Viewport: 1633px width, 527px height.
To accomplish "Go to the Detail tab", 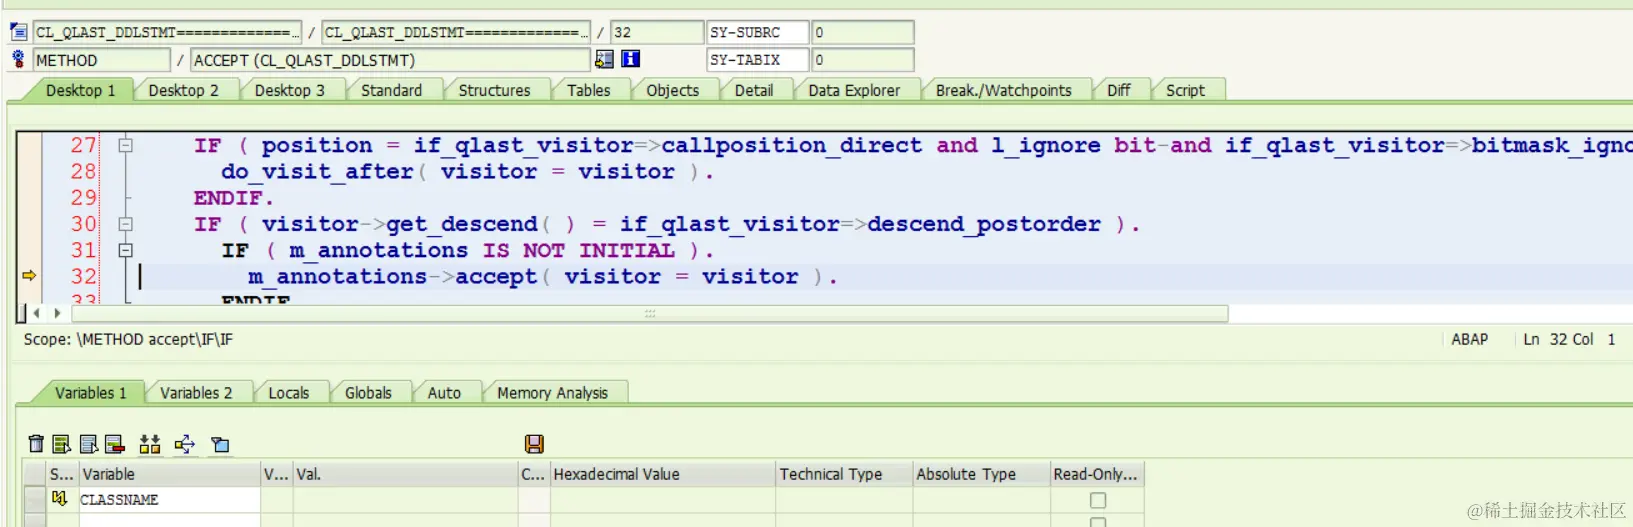I will click(x=753, y=90).
